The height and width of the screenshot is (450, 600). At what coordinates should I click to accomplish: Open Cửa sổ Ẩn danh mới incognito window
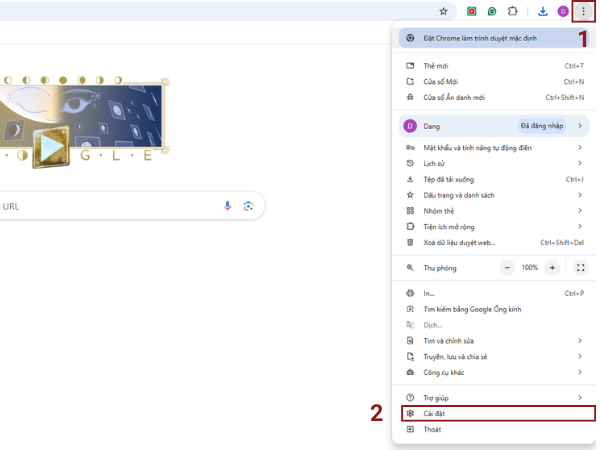click(494, 97)
